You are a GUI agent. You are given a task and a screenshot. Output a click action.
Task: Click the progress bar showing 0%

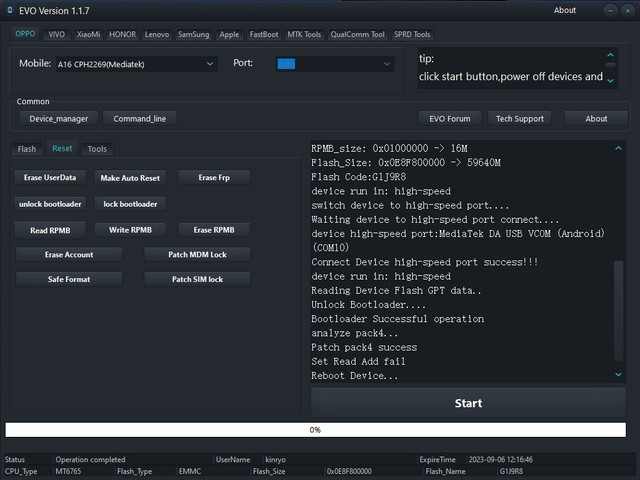(x=314, y=430)
